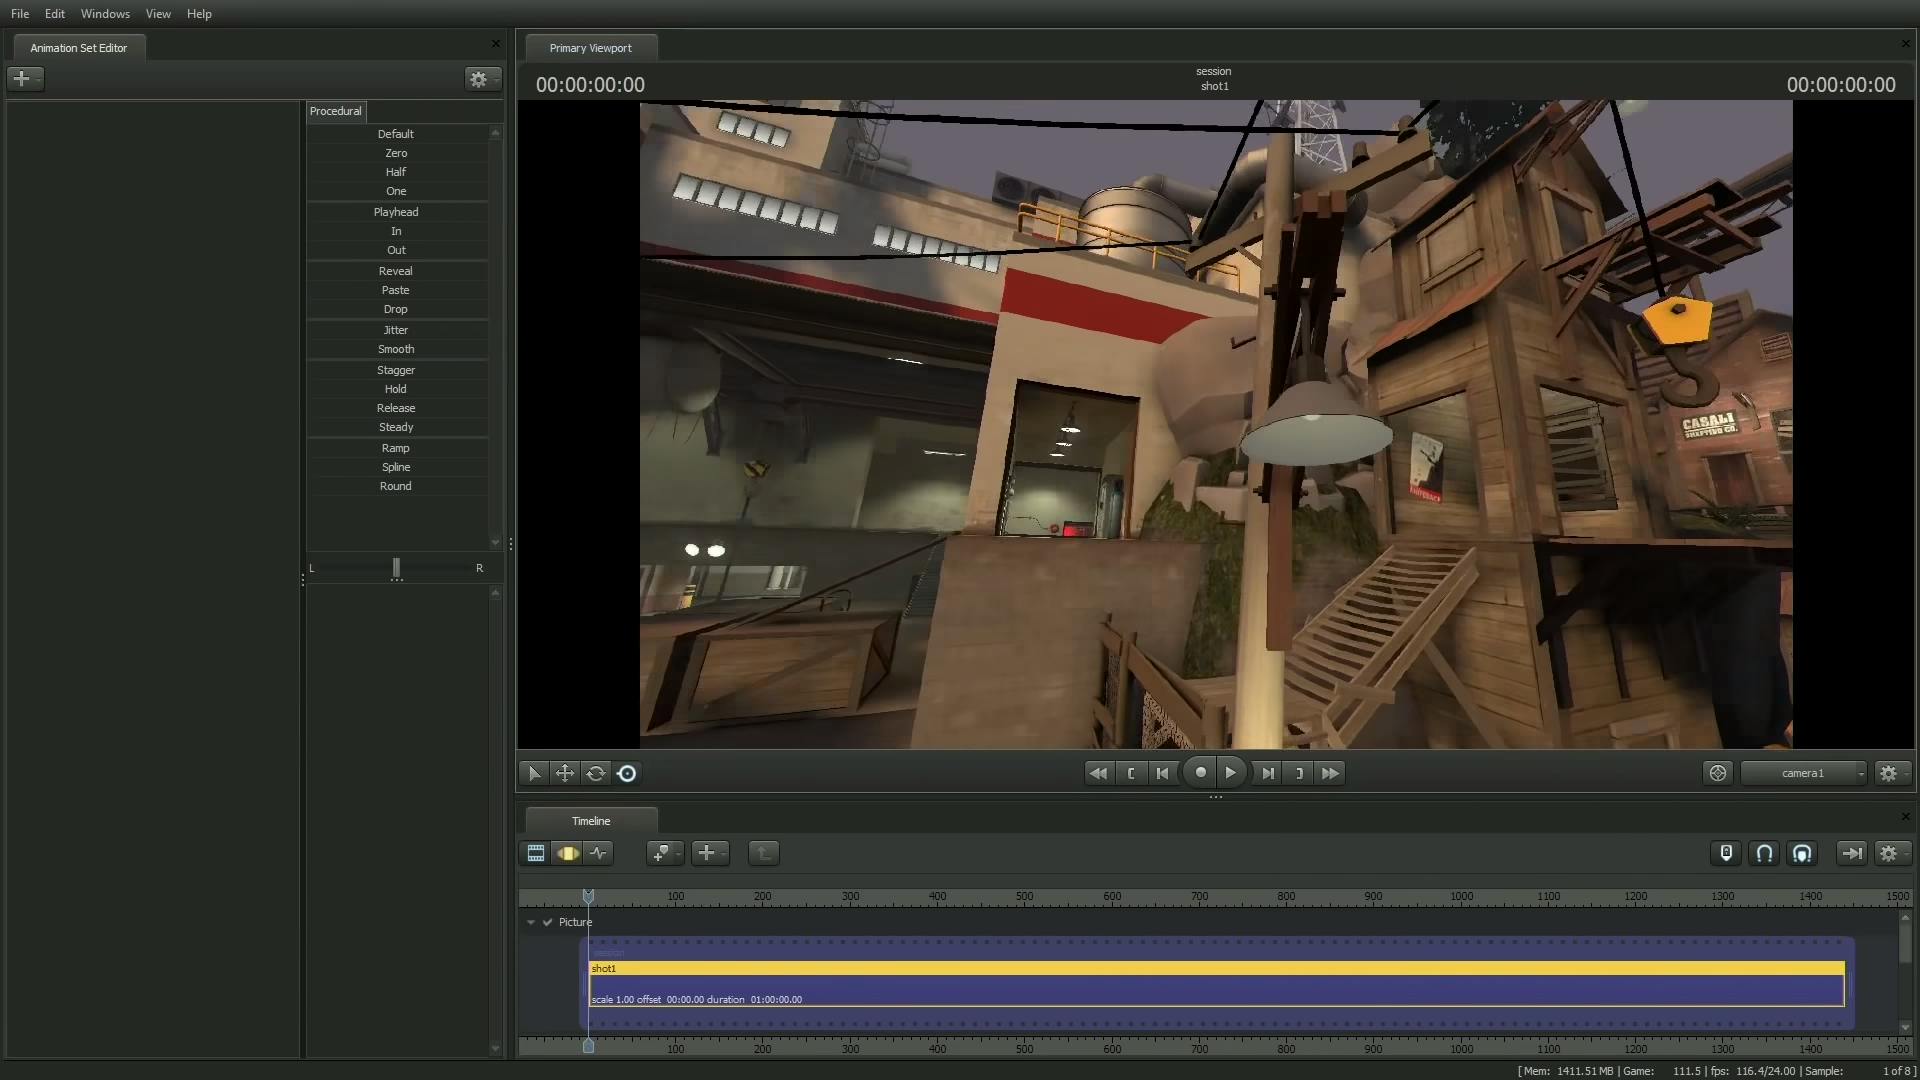Open the Windows menu
Viewport: 1920px width, 1080px height.
pos(105,14)
